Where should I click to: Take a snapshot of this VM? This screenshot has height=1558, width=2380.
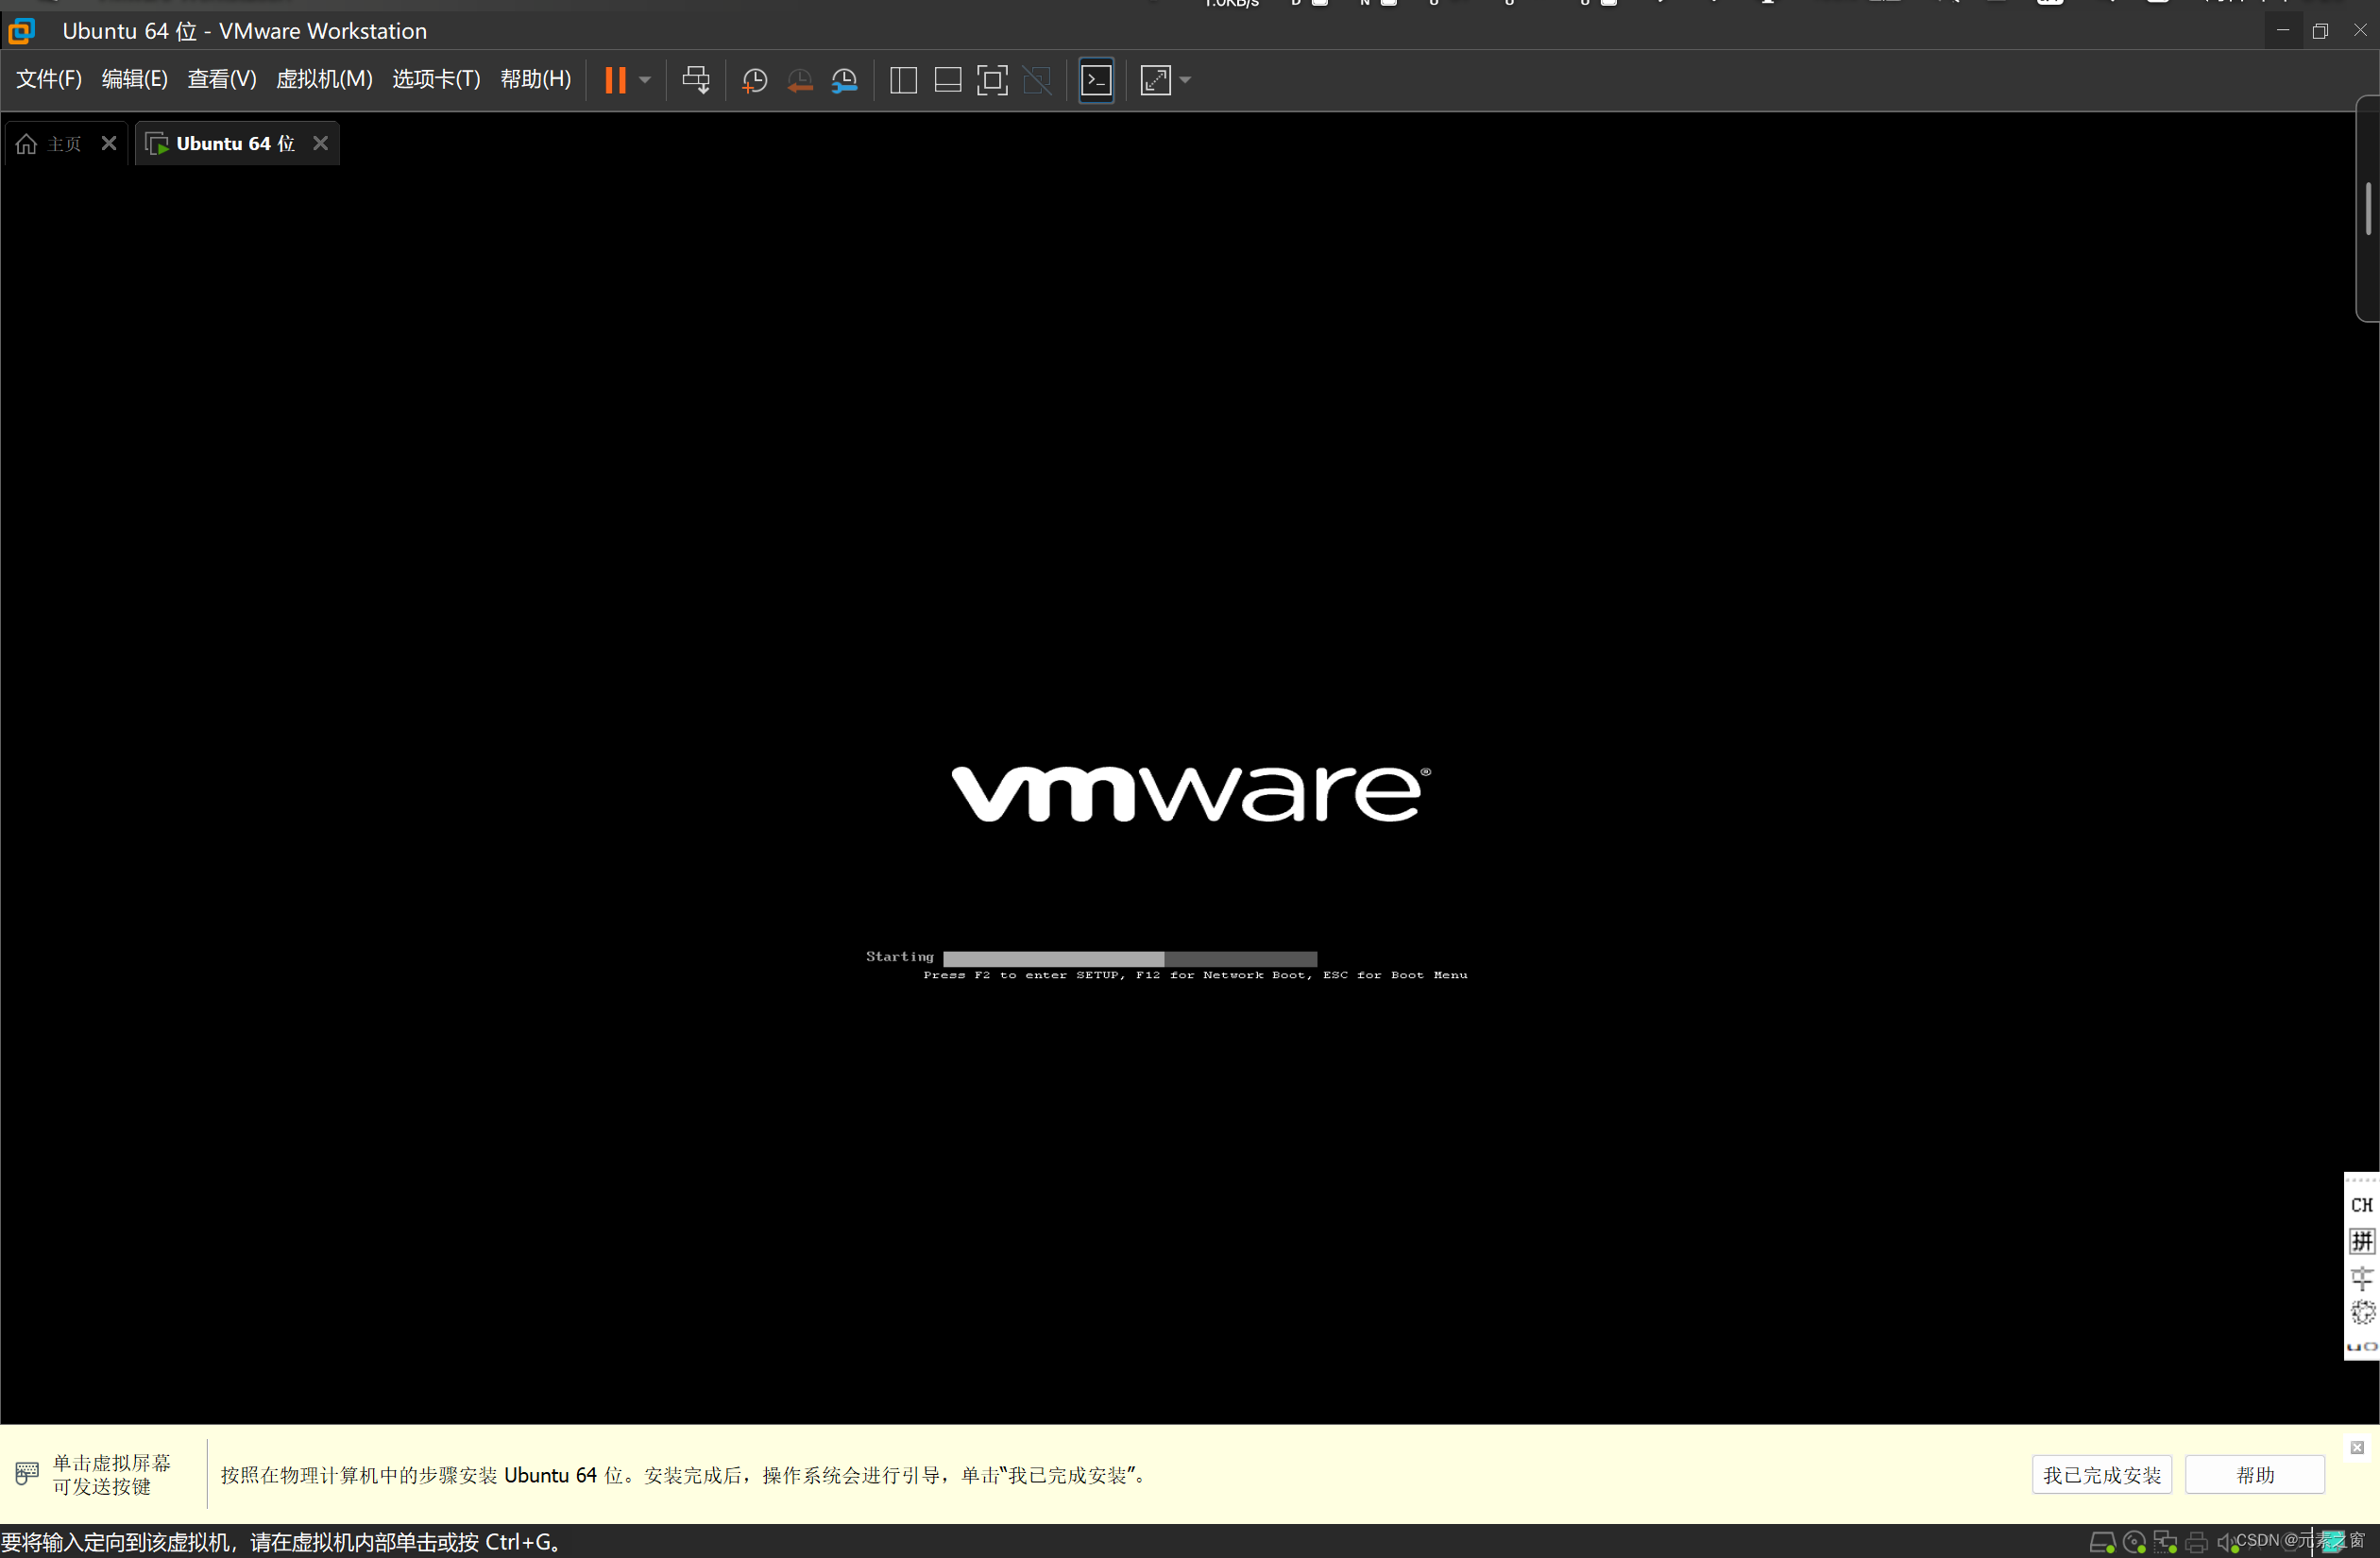[754, 80]
